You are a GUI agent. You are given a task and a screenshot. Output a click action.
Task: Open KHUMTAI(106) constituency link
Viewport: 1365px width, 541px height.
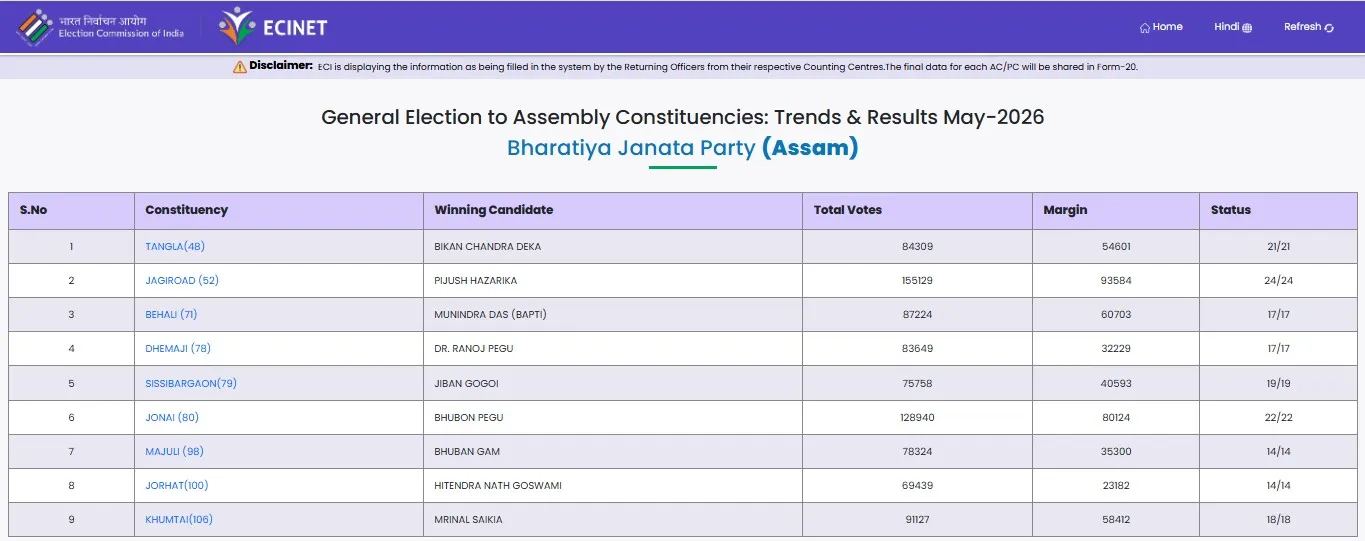pos(179,519)
